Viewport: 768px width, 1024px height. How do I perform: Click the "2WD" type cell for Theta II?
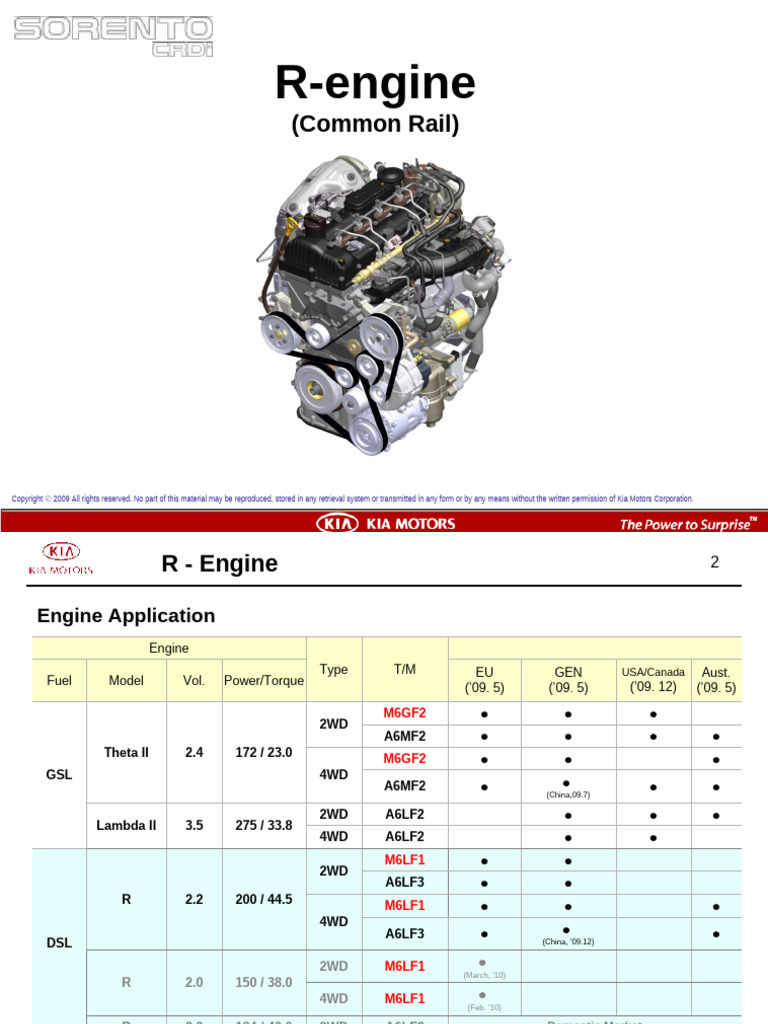pyautogui.click(x=334, y=724)
